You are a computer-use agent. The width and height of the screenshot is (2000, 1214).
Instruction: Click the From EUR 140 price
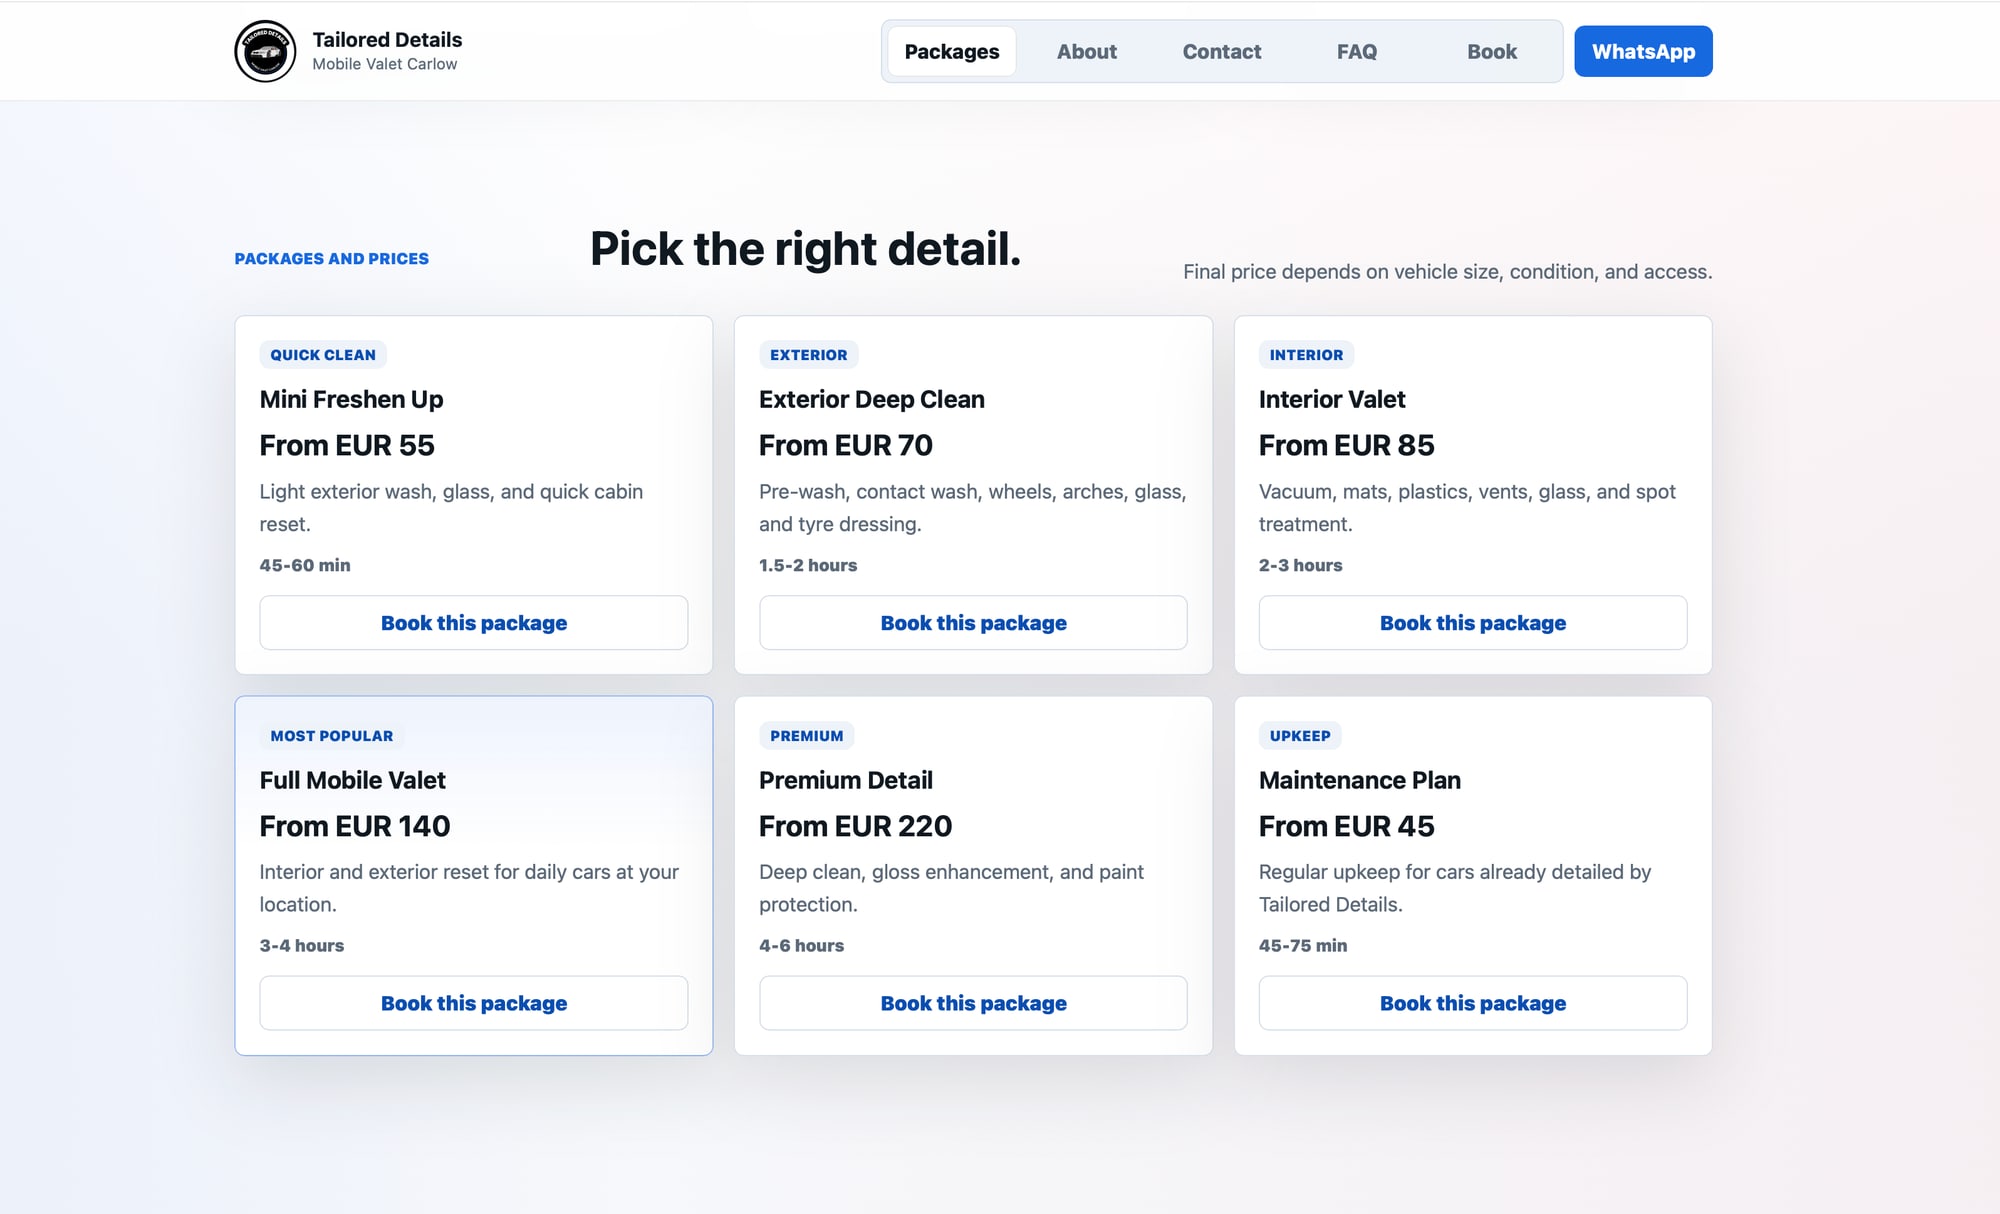click(x=355, y=826)
